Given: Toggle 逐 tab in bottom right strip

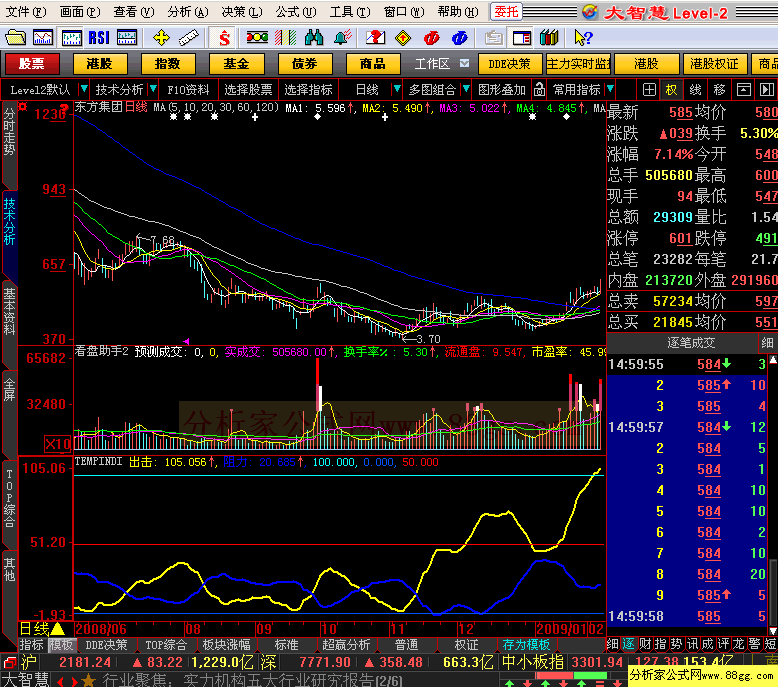Looking at the screenshot, I should 629,644.
